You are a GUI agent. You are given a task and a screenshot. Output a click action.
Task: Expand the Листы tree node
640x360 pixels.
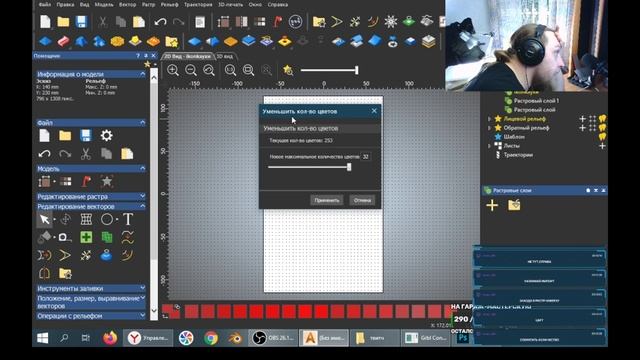click(489, 146)
